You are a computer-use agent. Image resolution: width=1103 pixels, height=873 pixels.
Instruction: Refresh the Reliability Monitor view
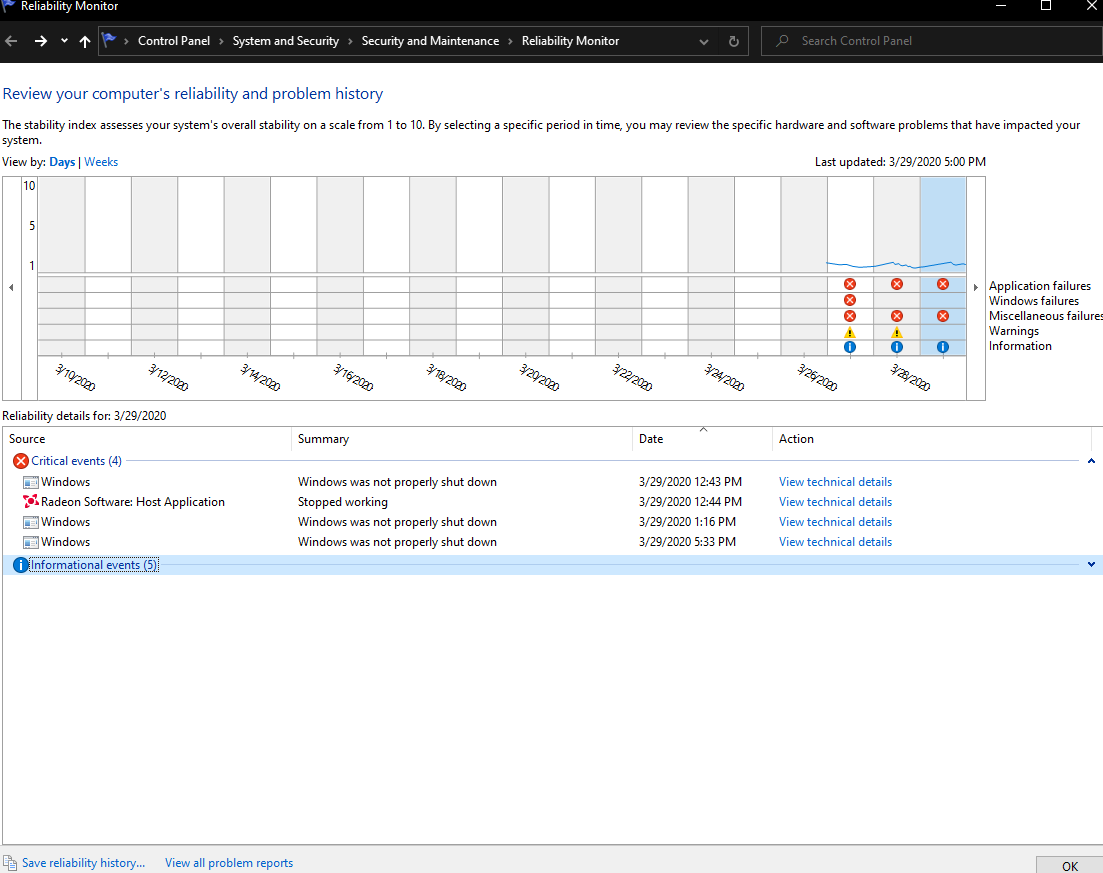(x=734, y=41)
